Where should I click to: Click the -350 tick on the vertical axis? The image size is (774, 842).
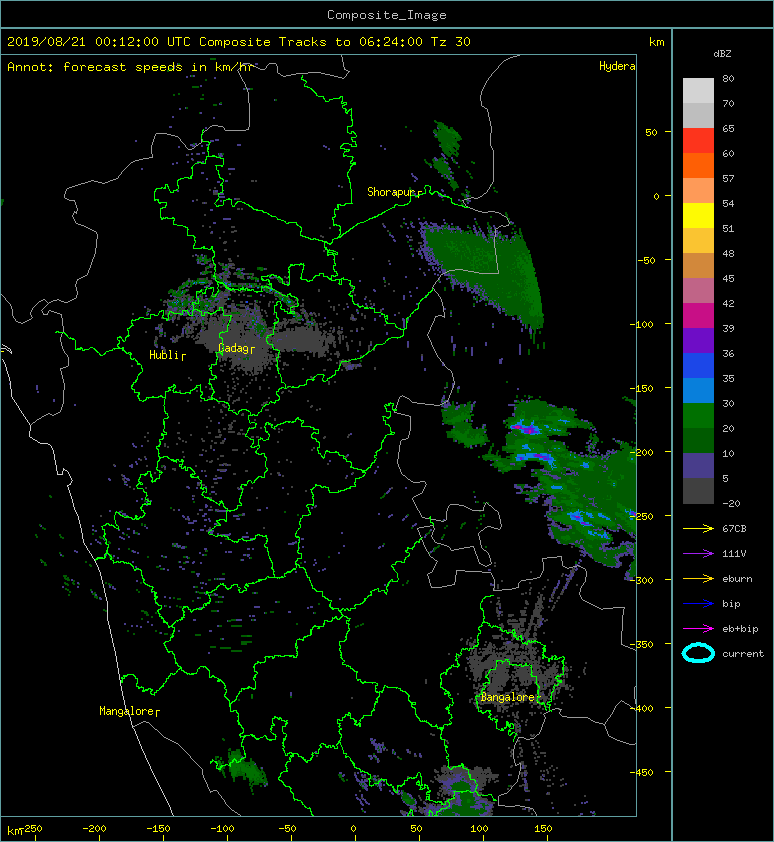click(641, 644)
